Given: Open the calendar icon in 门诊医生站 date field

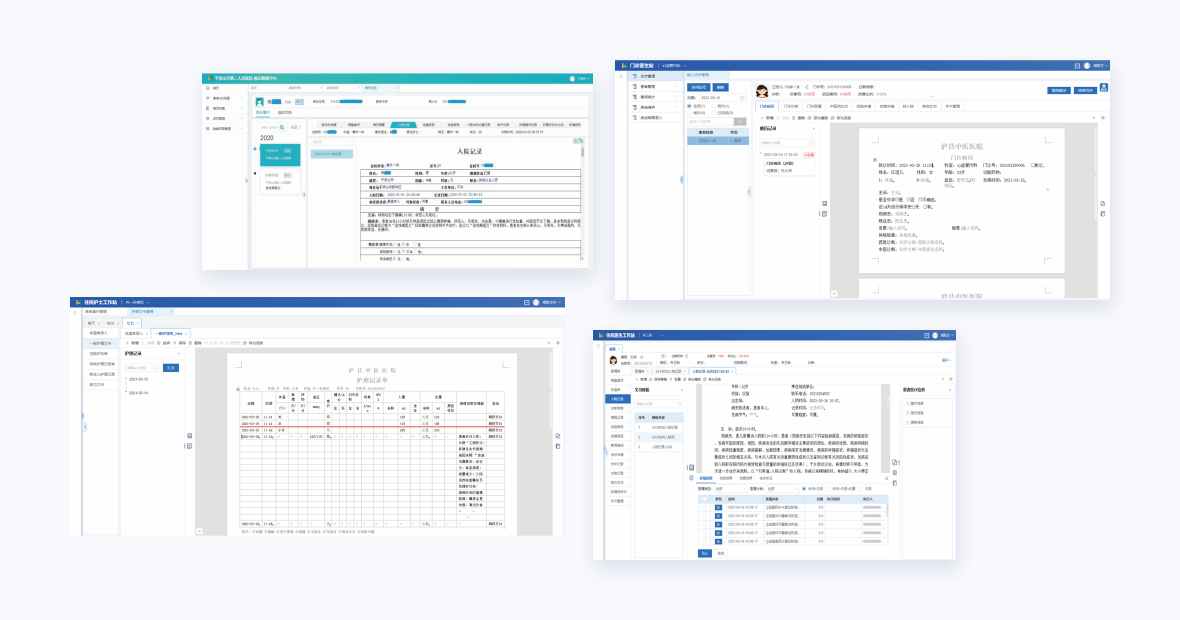Looking at the screenshot, I should coord(743,98).
